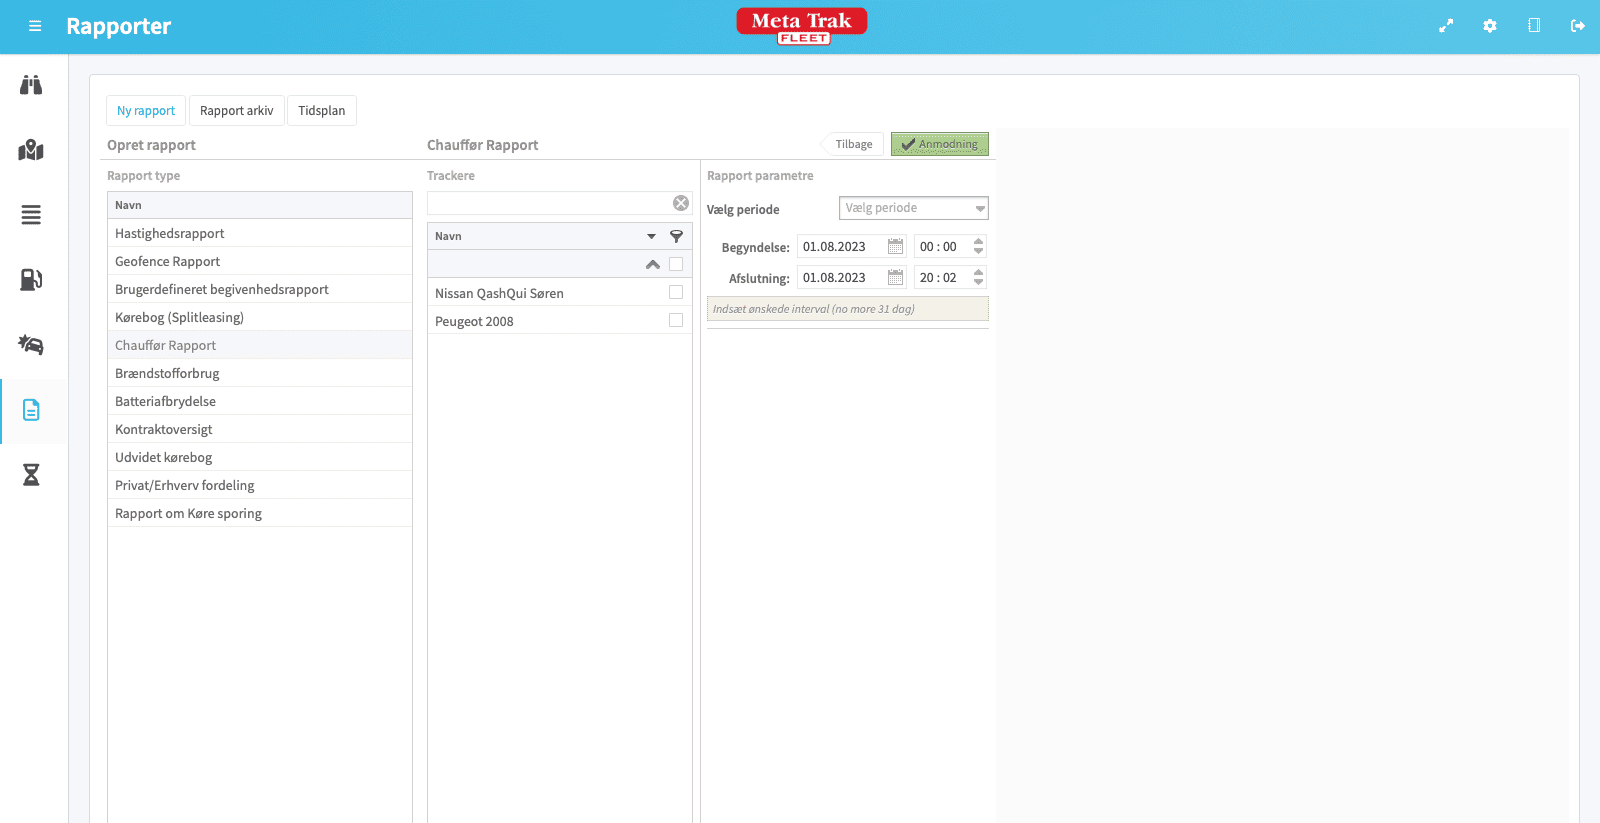
Task: Open settings gear in top bar
Action: [x=1490, y=26]
